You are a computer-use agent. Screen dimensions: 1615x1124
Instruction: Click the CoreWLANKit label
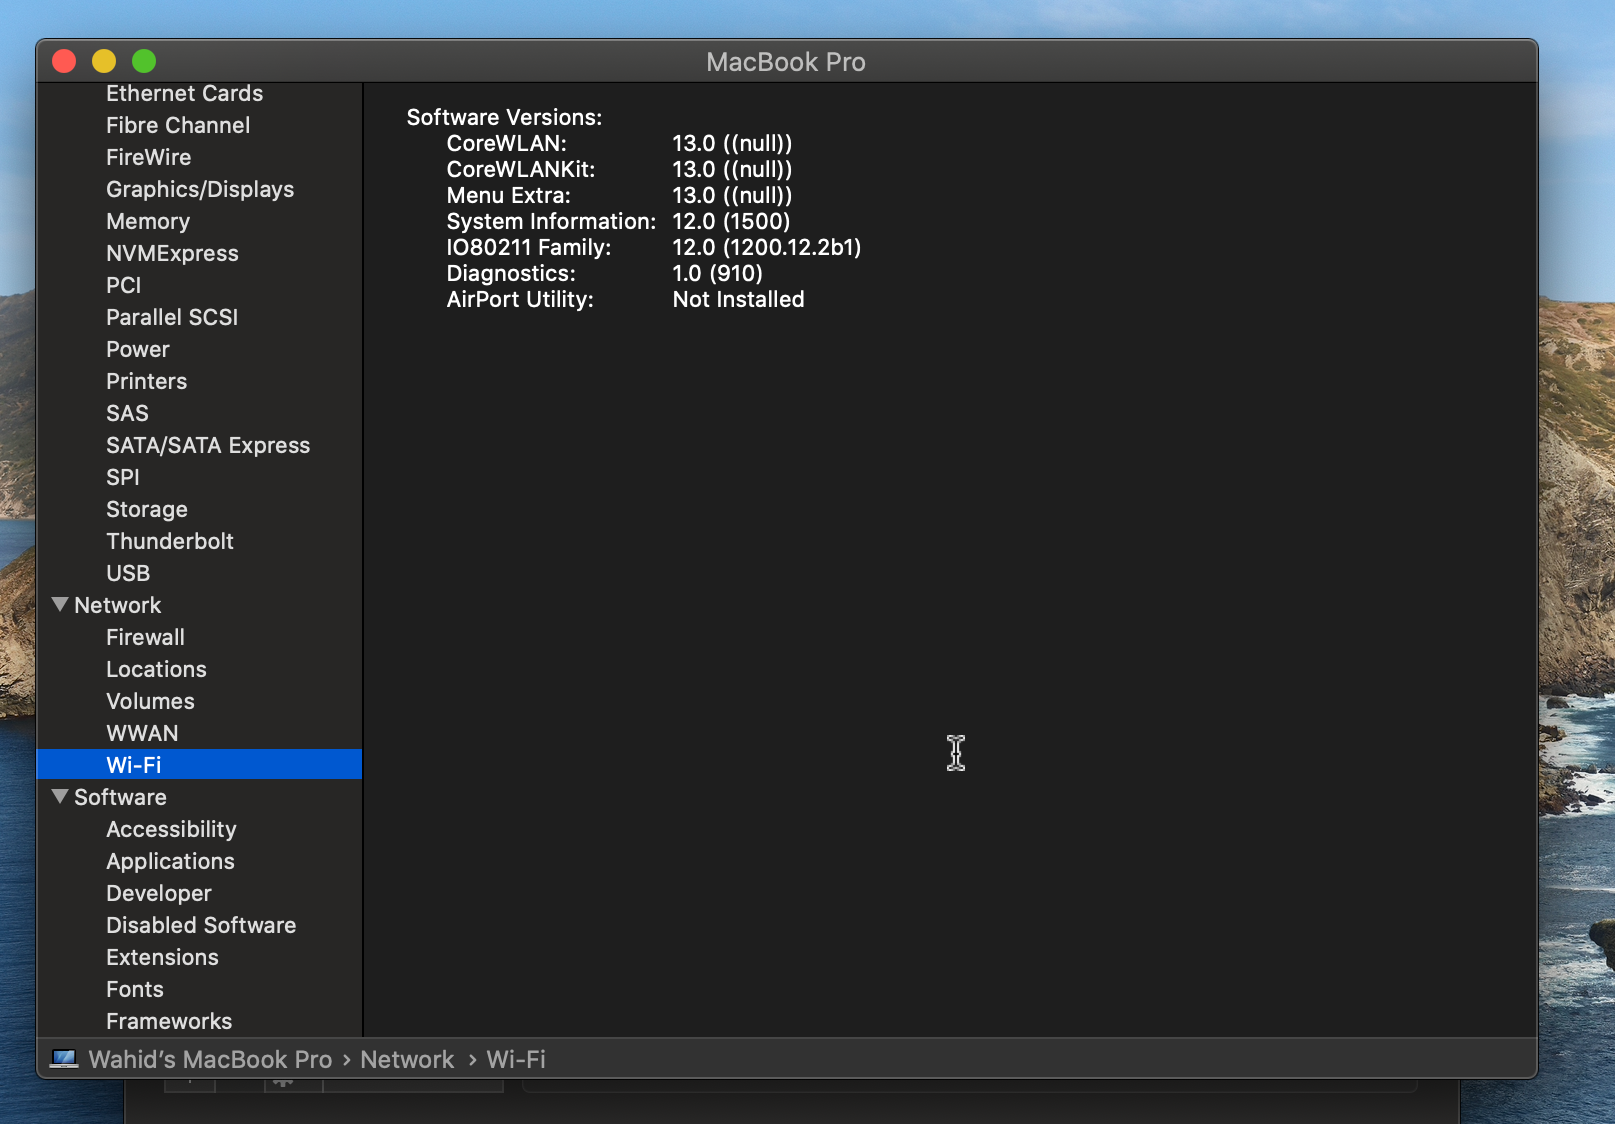coord(521,169)
